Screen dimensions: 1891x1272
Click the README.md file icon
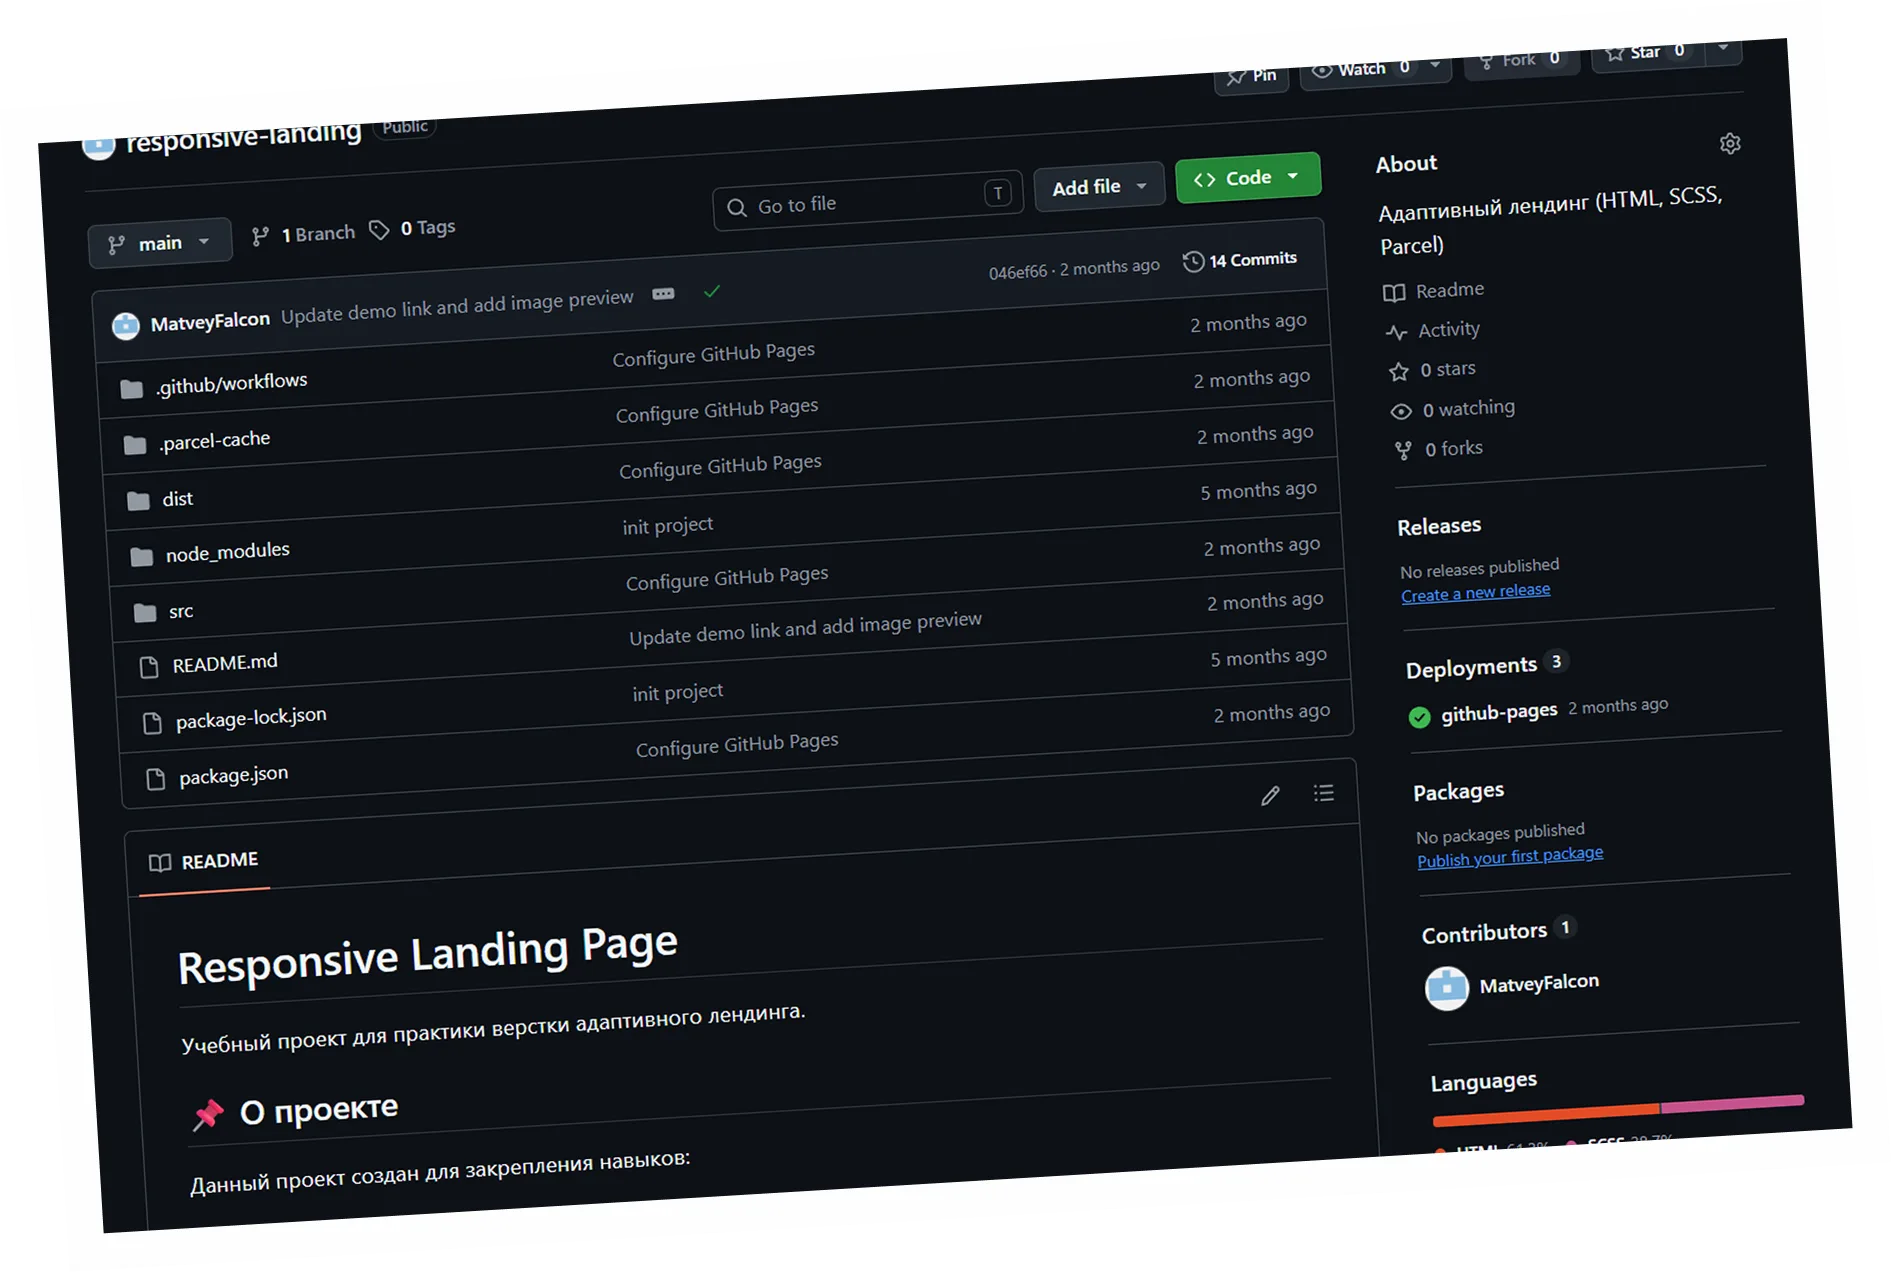tap(149, 667)
